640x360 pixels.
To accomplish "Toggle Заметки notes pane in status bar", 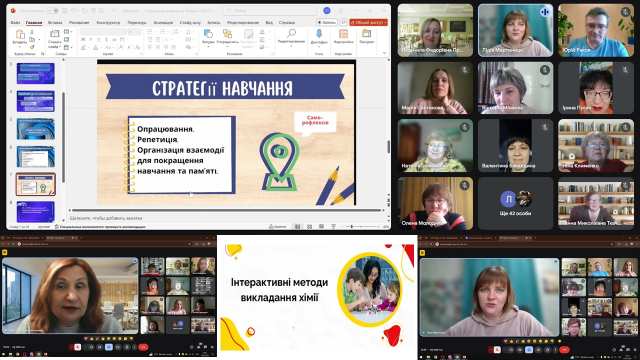I will (x=278, y=227).
